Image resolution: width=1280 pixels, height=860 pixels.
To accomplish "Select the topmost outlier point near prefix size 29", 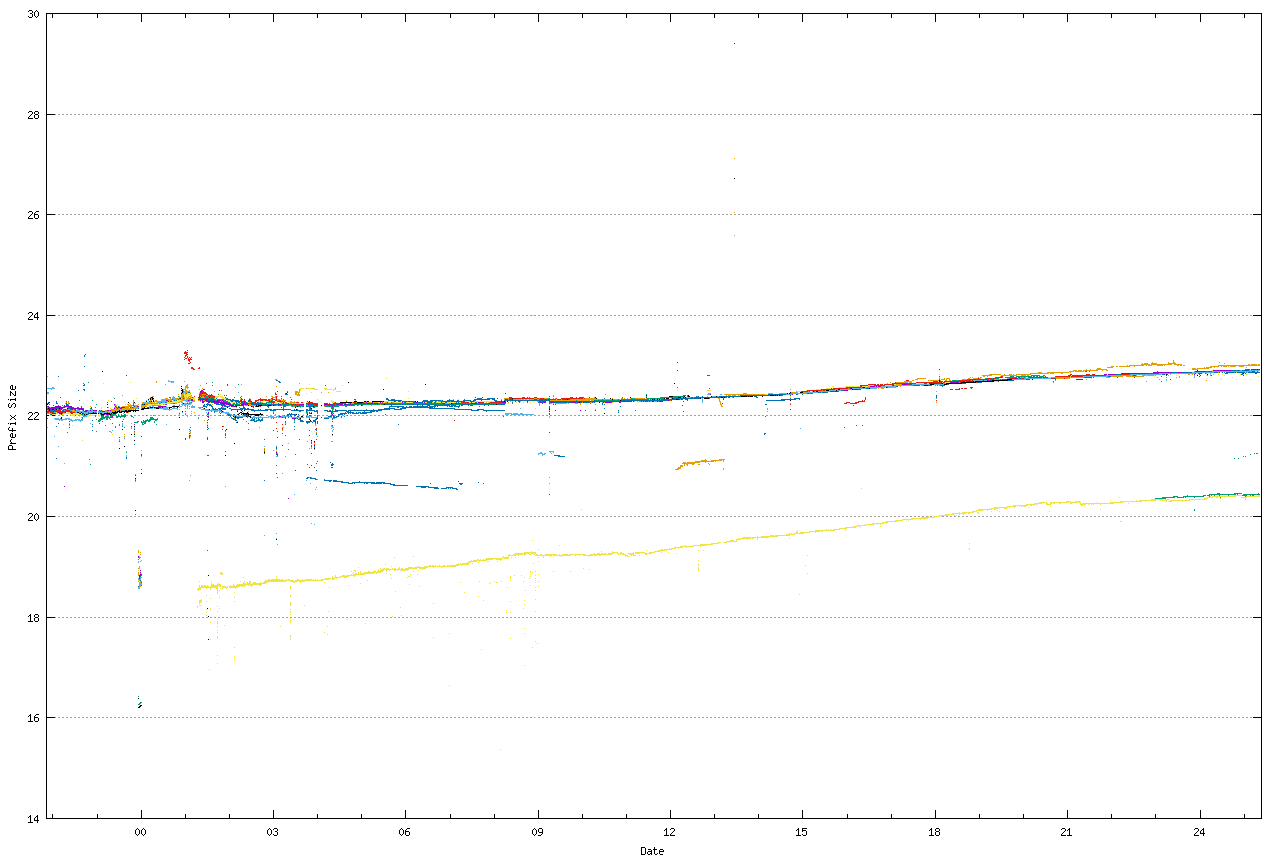I will point(734,43).
